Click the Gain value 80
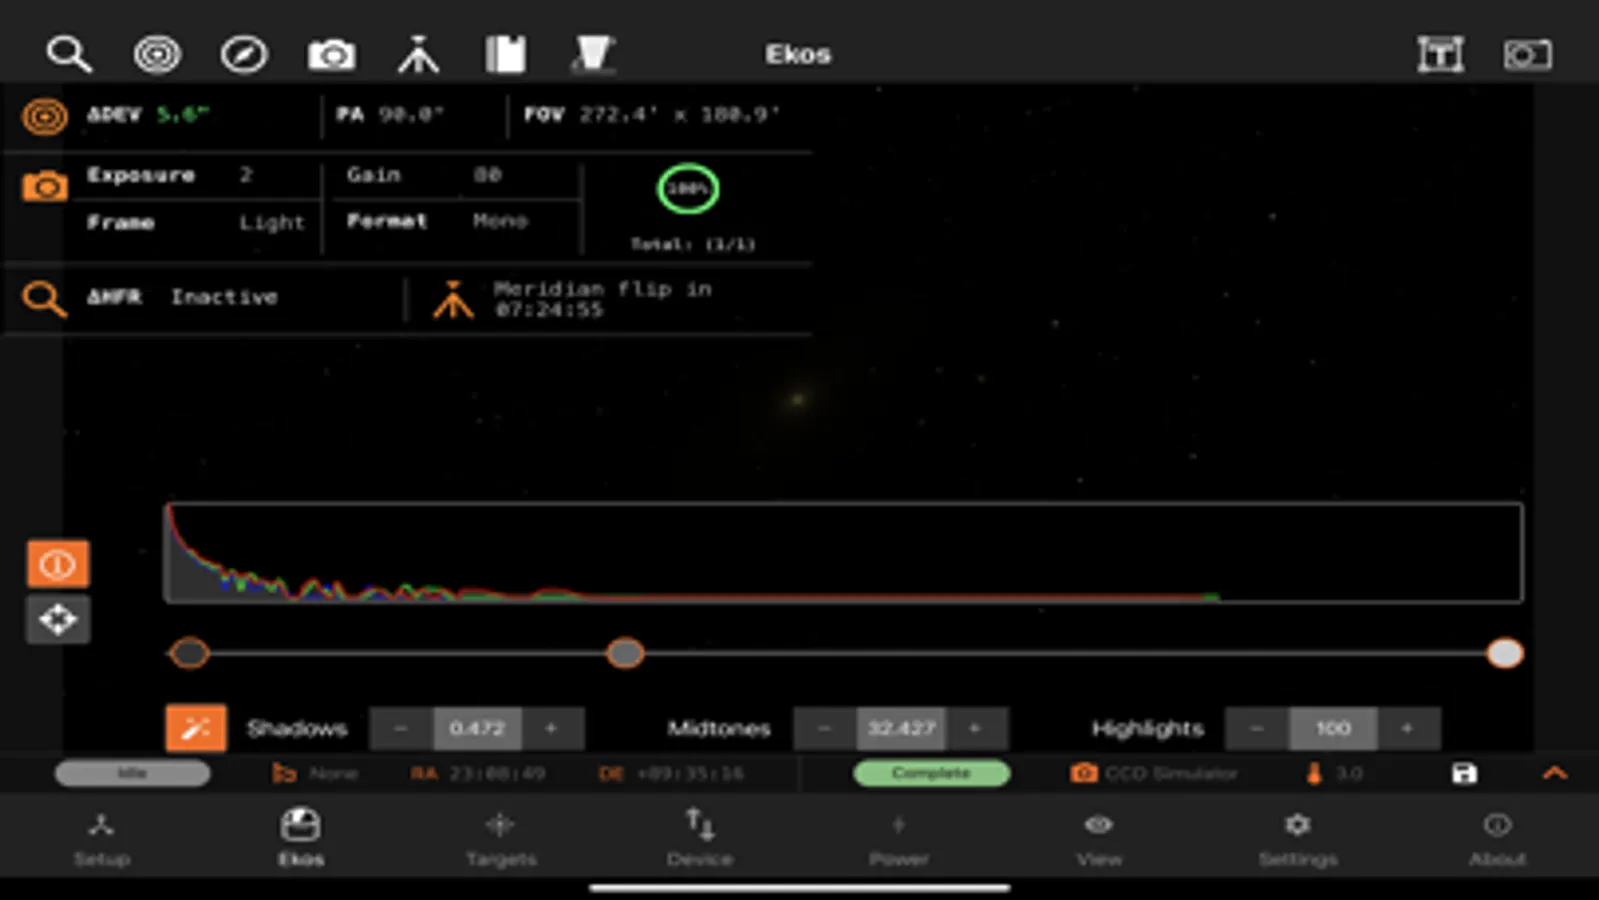 pos(487,175)
